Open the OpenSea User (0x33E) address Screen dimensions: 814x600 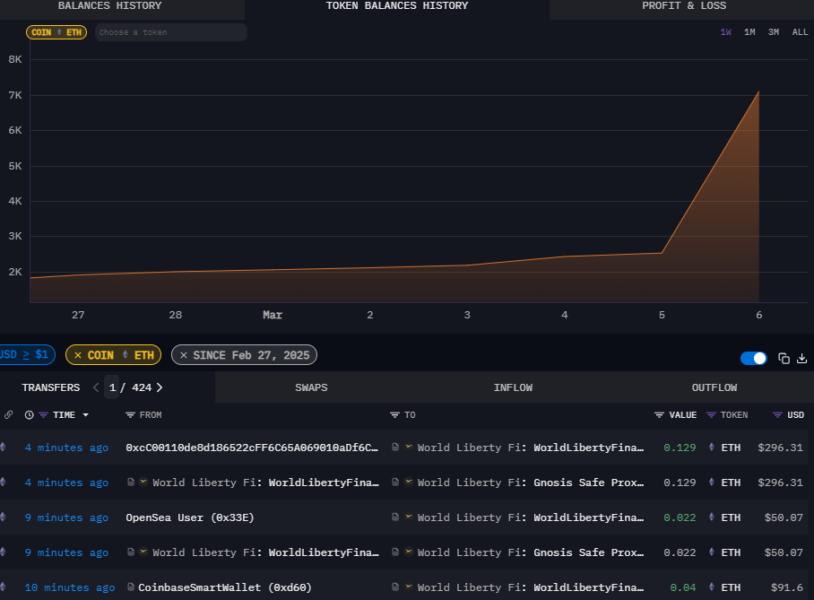pos(189,518)
